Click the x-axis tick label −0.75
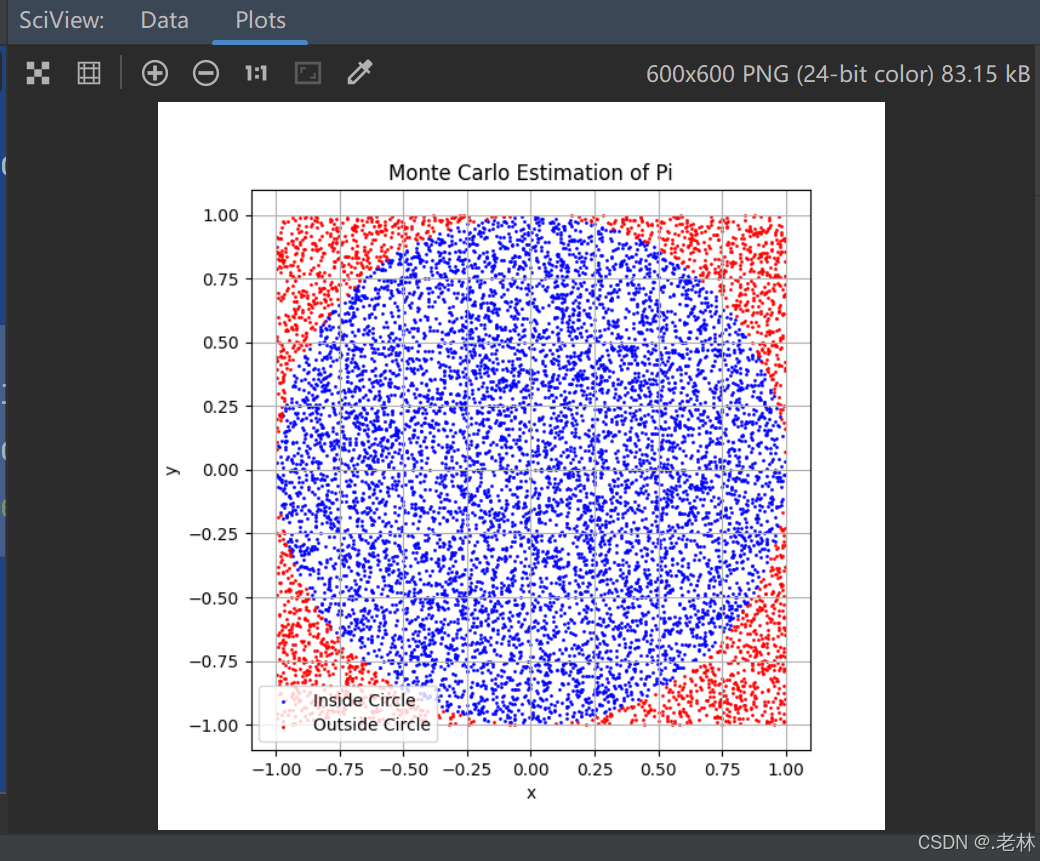 [340, 769]
